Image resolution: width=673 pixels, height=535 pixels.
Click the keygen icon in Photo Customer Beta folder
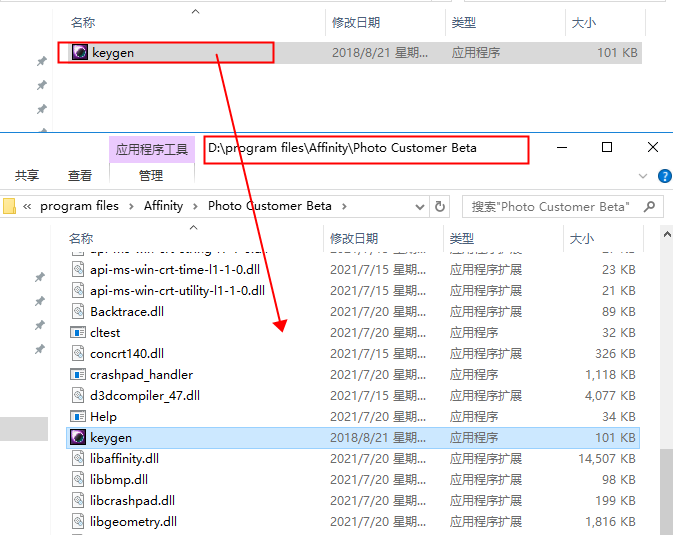click(78, 438)
